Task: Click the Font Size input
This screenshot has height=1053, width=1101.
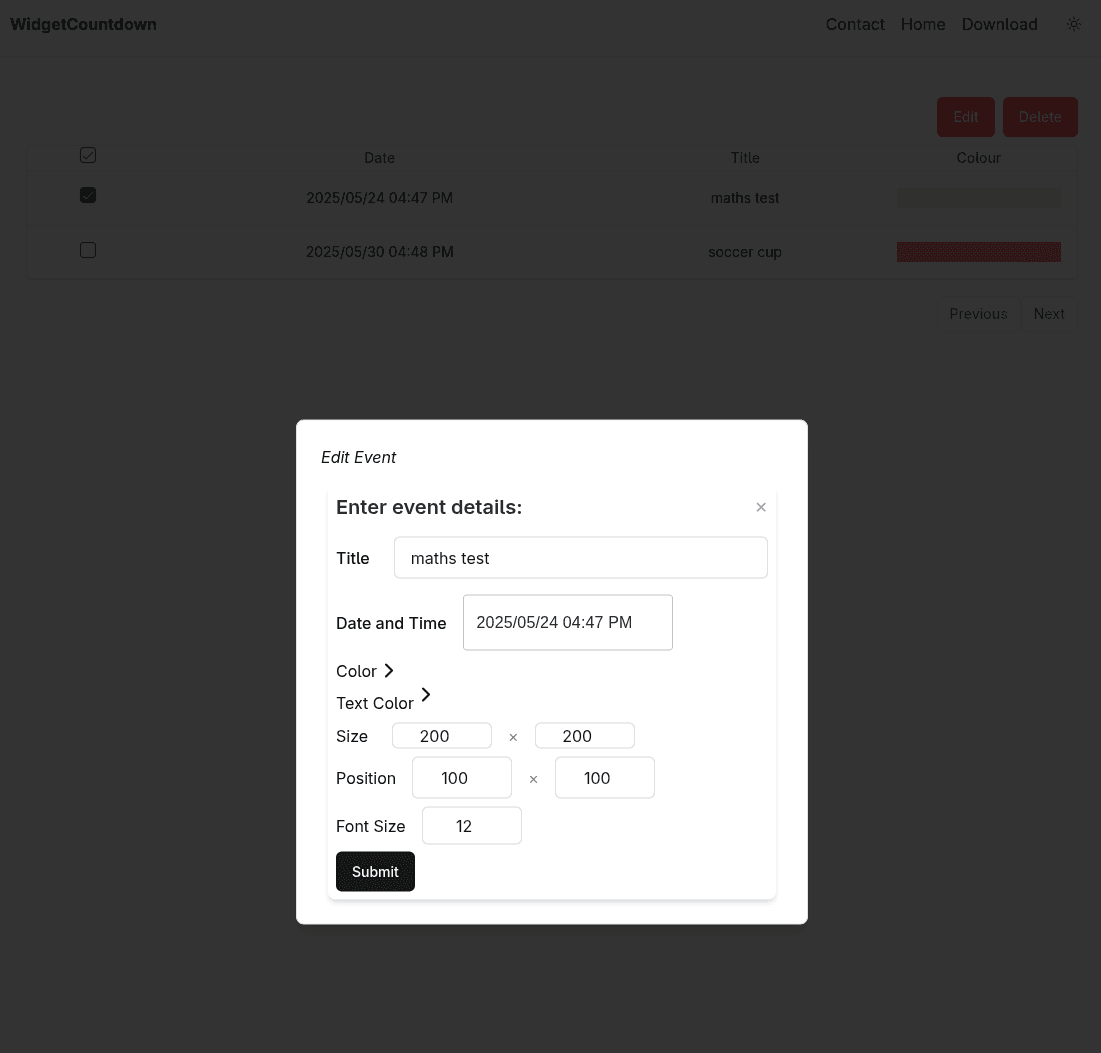Action: coord(471,826)
